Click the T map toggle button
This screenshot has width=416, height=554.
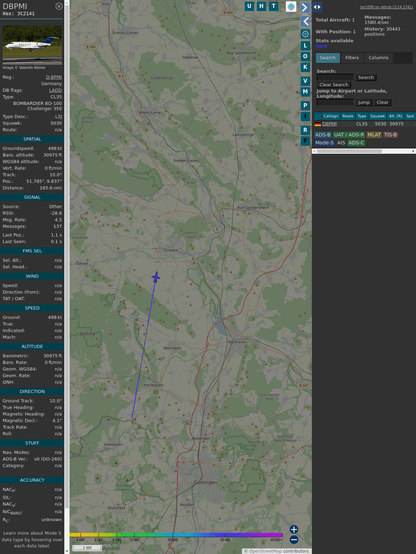coord(273,6)
